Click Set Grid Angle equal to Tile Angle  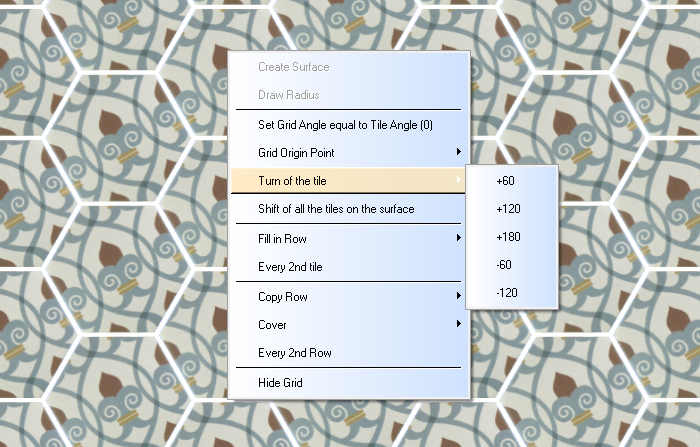(345, 125)
